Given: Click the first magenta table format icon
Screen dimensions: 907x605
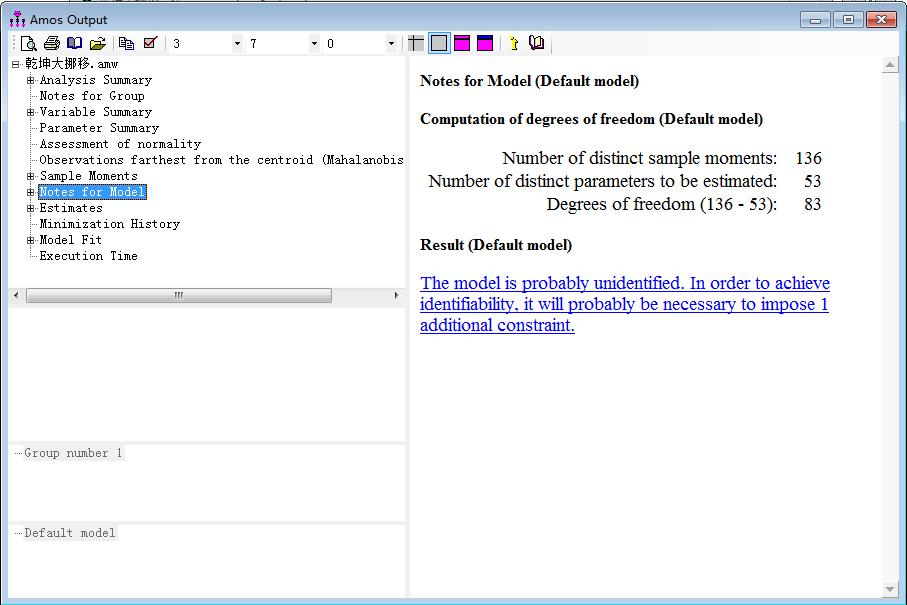Looking at the screenshot, I should (x=462, y=43).
